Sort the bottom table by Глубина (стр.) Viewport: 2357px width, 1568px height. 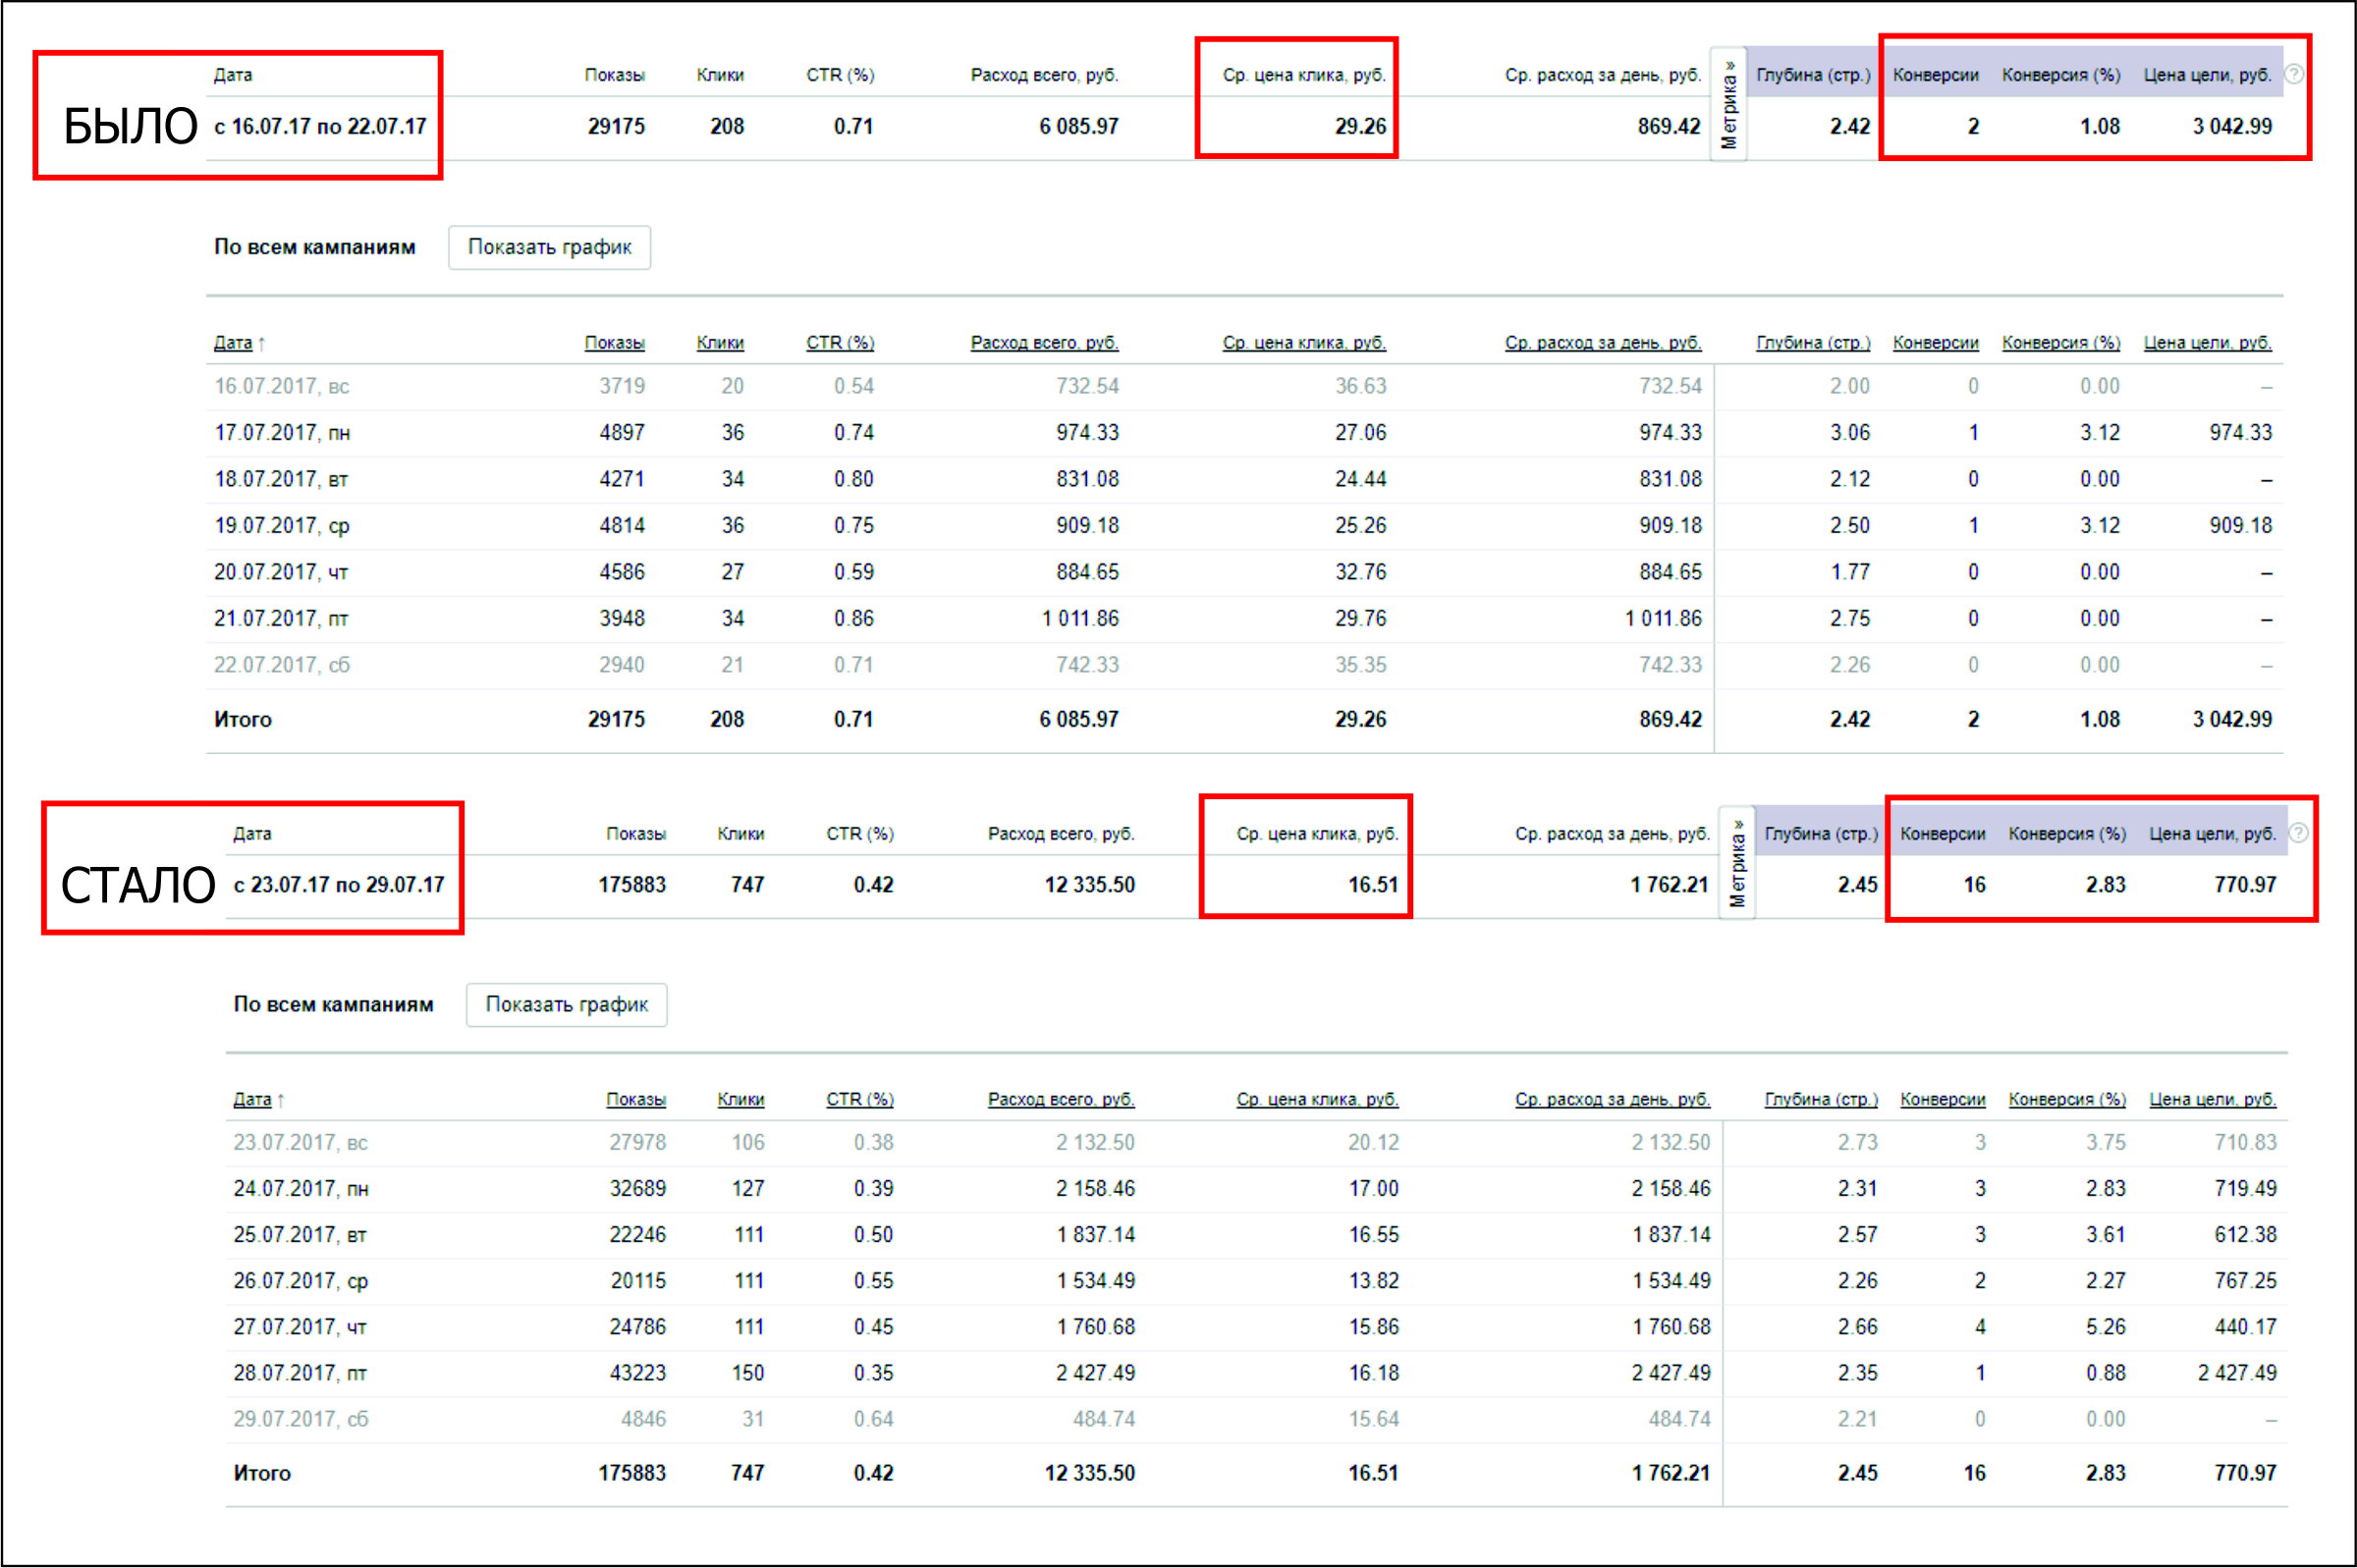click(1821, 1099)
